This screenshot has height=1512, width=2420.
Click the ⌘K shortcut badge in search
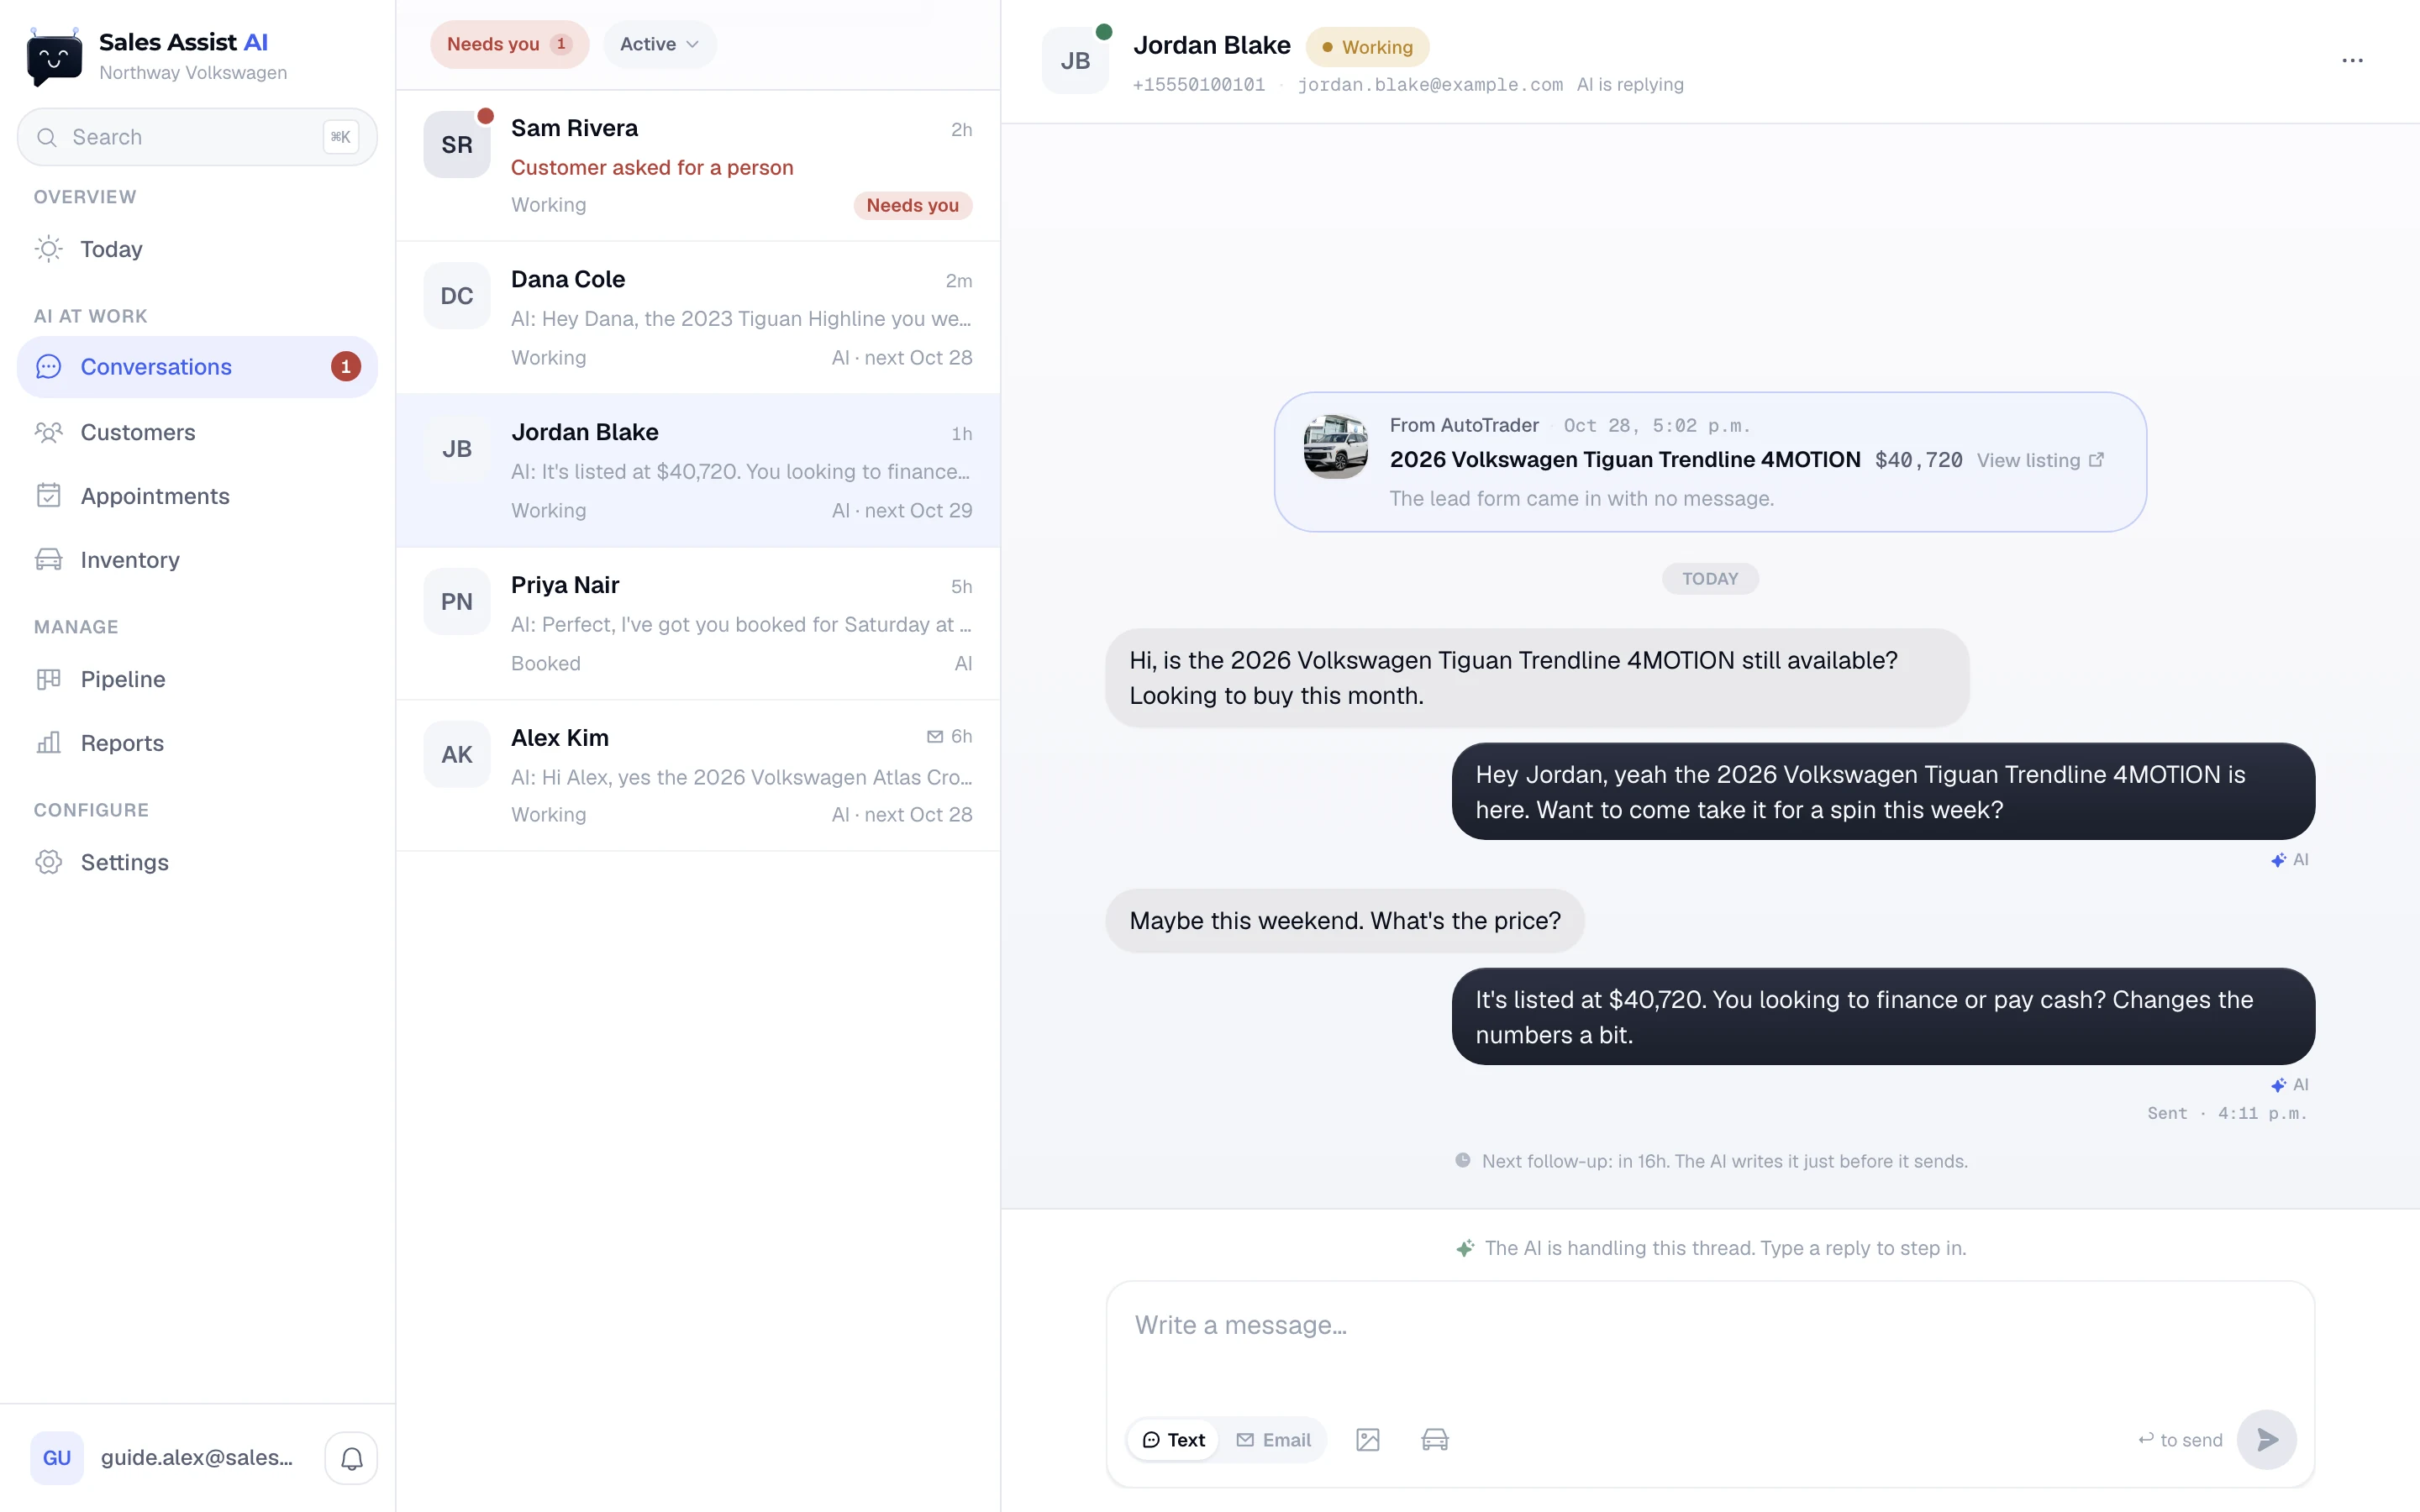pyautogui.click(x=340, y=137)
